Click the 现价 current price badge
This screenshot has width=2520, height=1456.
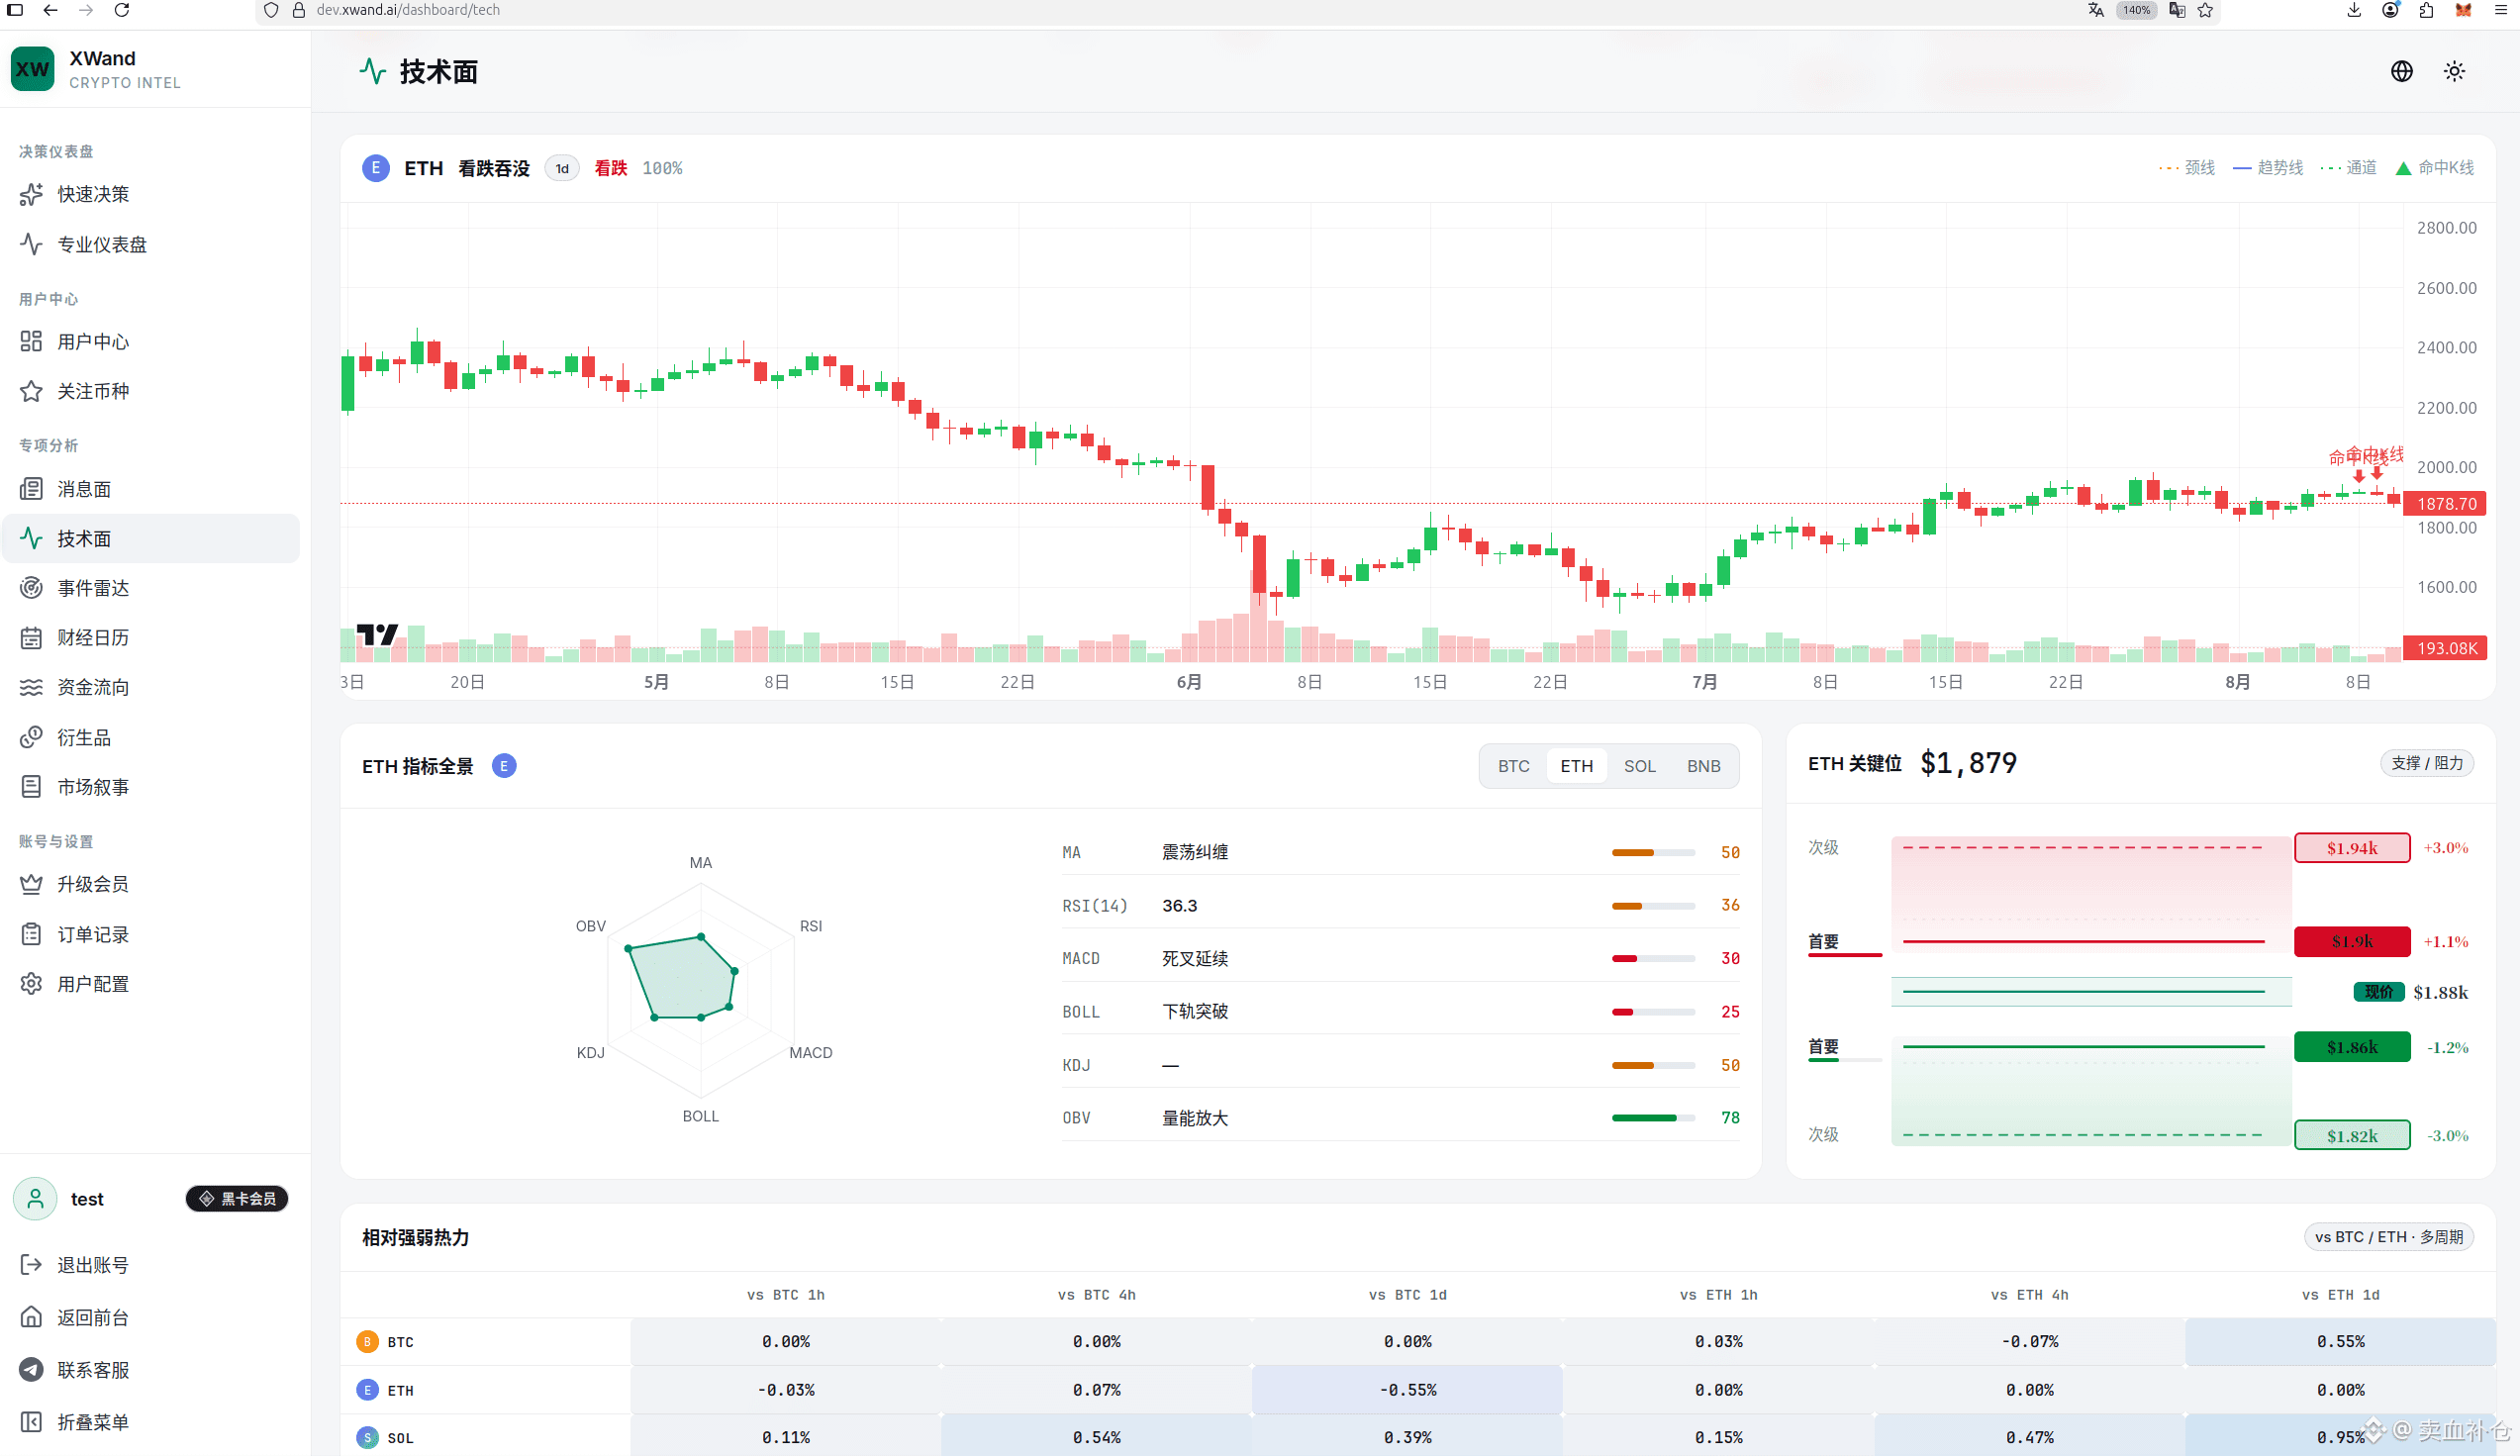(x=2379, y=992)
